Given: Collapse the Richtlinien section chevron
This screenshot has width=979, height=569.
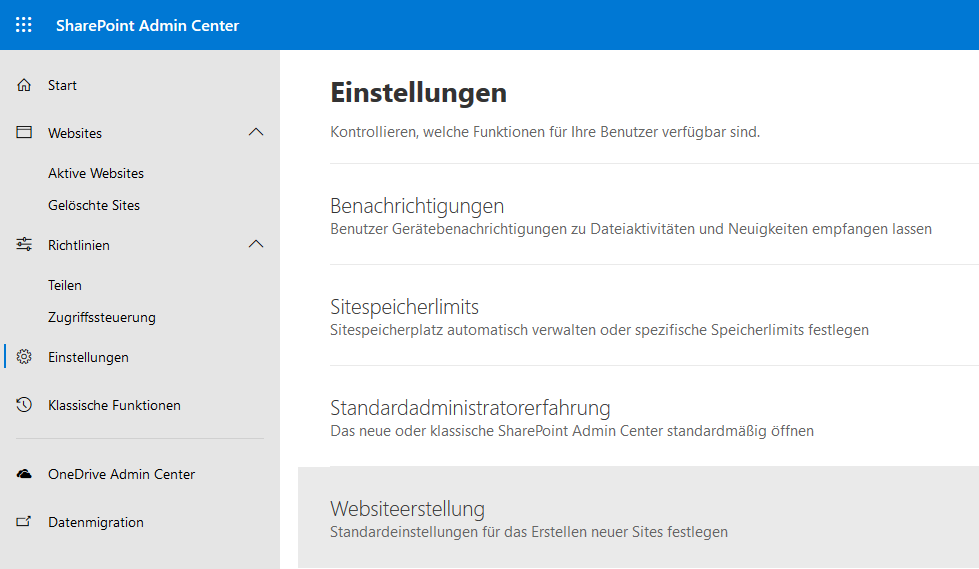Looking at the screenshot, I should 256,244.
